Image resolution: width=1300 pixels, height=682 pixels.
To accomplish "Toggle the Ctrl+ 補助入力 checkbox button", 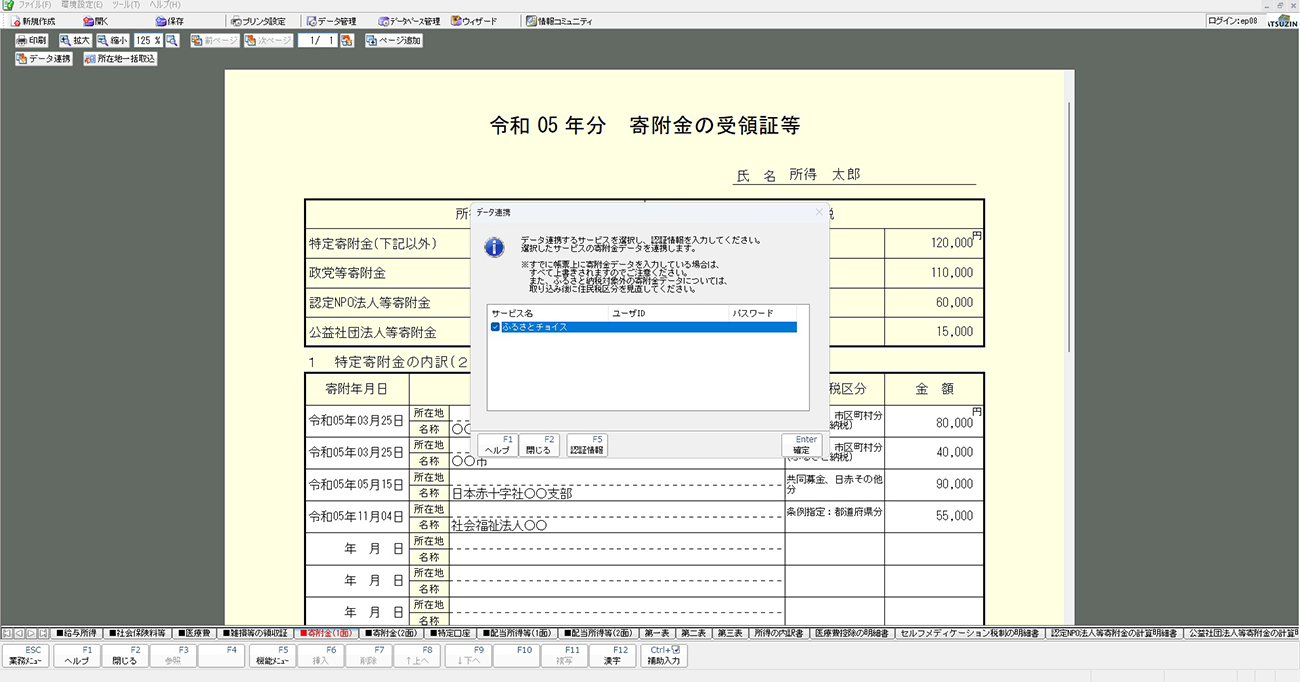I will (x=664, y=656).
